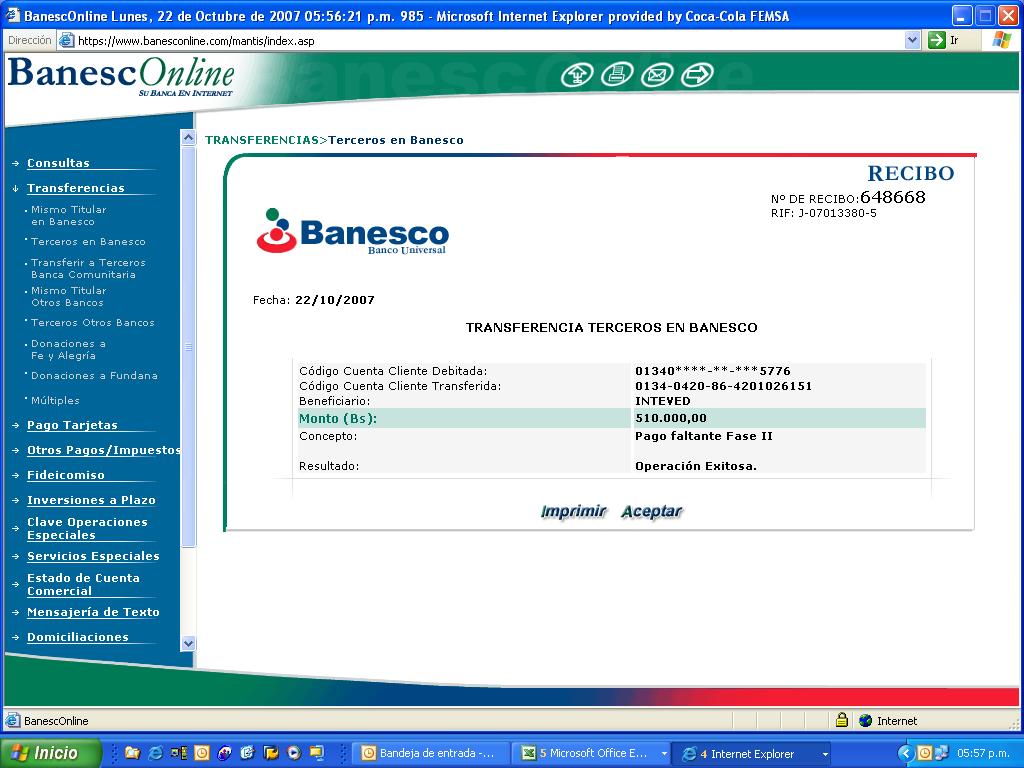
Task: Open the address bar dropdown arrow
Action: click(x=912, y=40)
